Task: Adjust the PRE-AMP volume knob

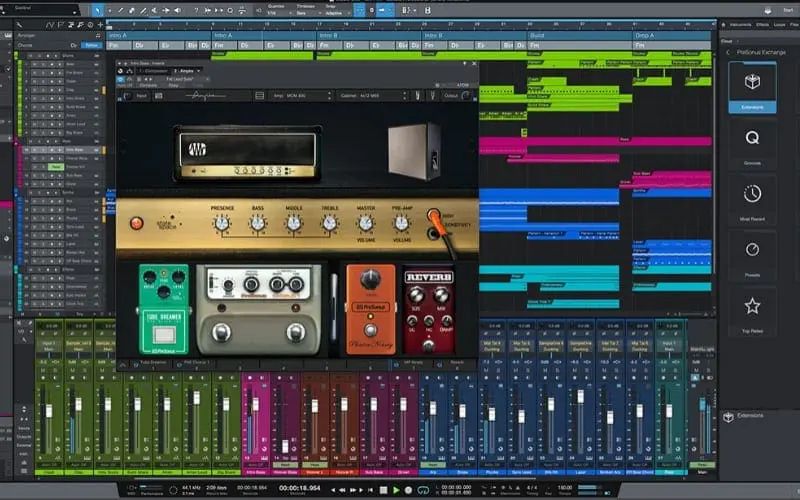Action: (x=402, y=223)
